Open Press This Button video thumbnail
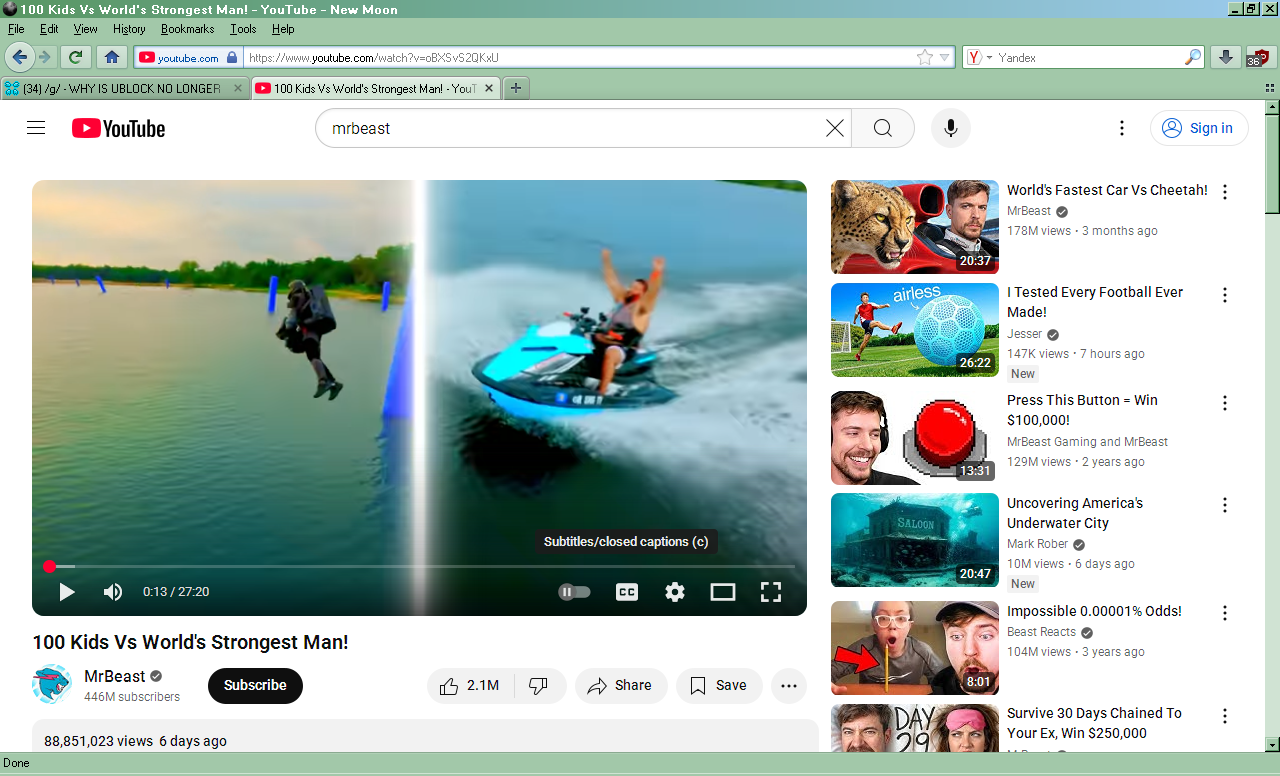The height and width of the screenshot is (776, 1280). coord(915,438)
